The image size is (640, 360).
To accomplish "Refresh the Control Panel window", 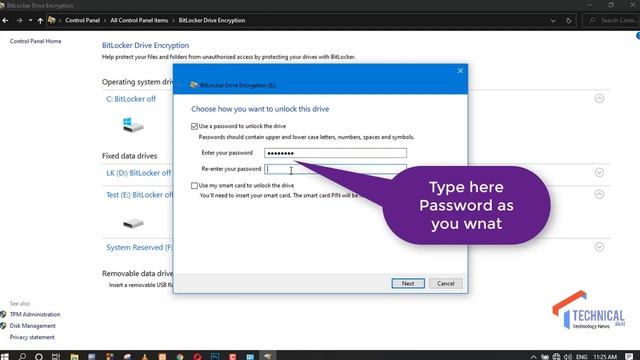I will pyautogui.click(x=569, y=20).
